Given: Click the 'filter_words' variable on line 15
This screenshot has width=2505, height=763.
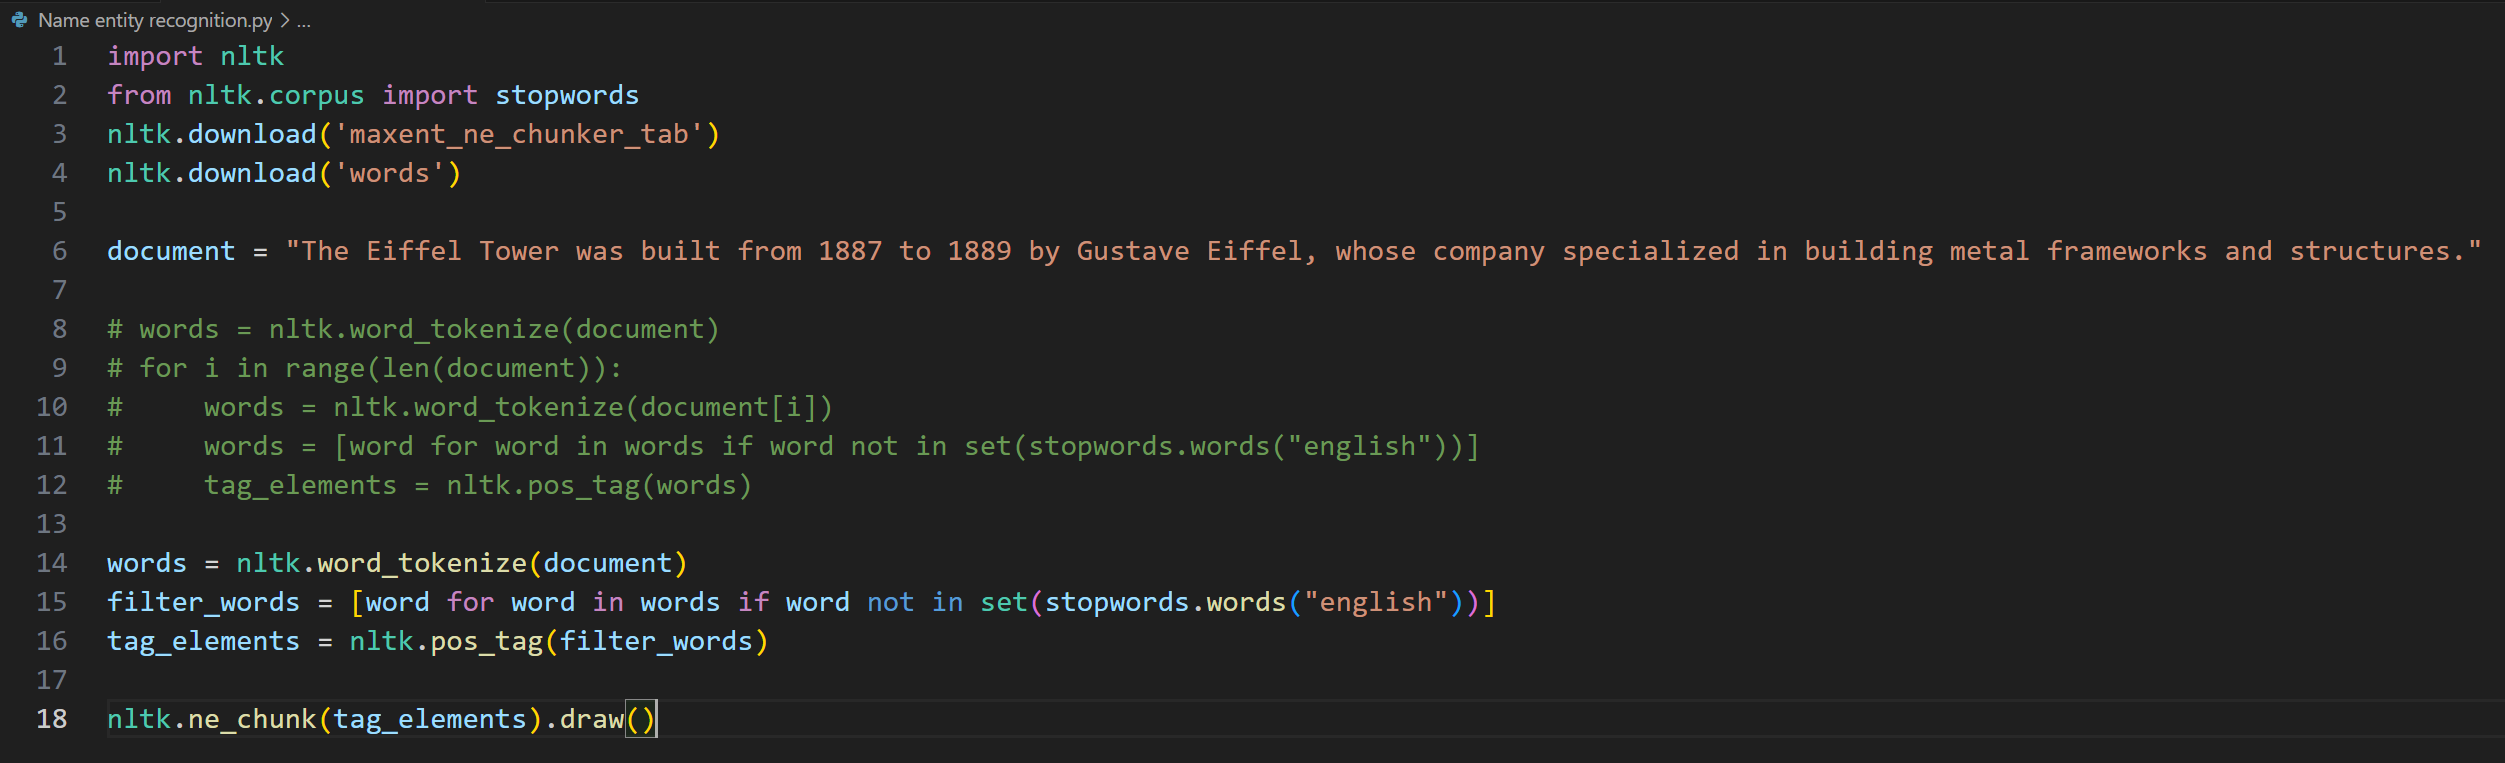Looking at the screenshot, I should pos(203,602).
